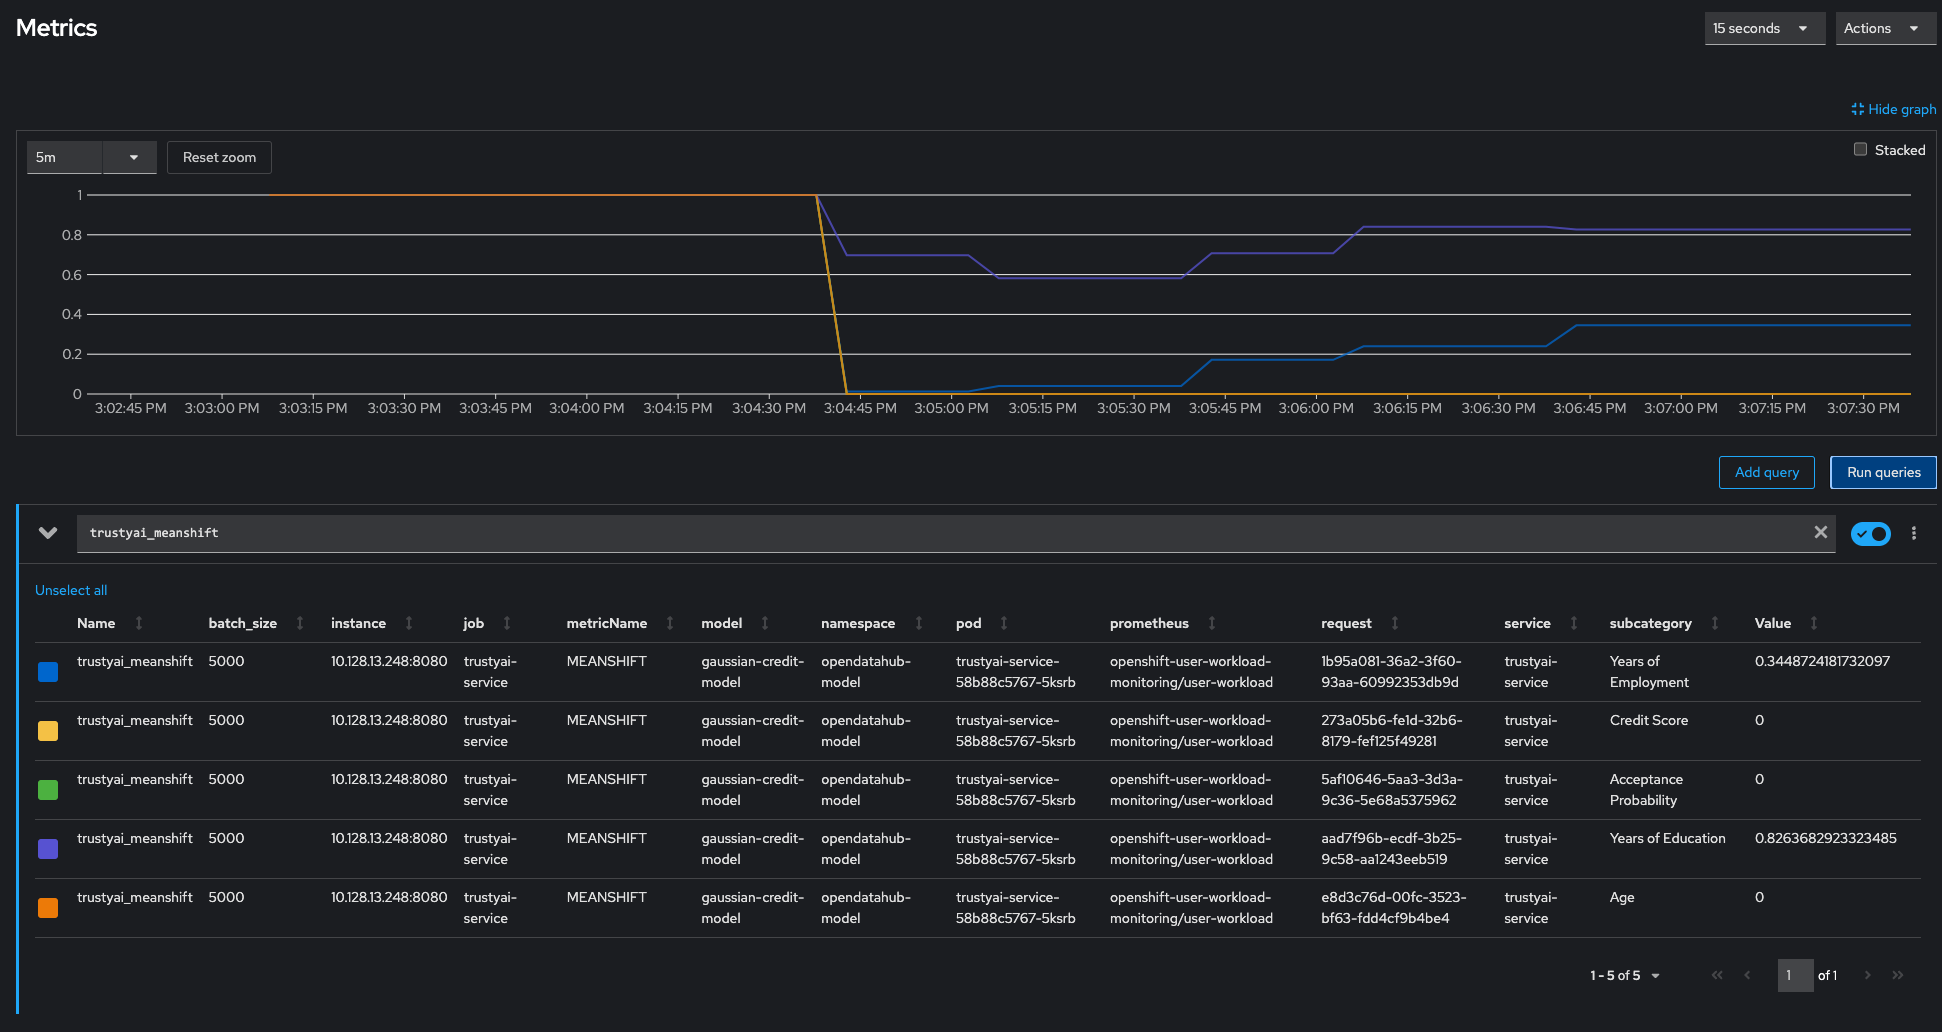Sort table by instance column icon

[409, 623]
